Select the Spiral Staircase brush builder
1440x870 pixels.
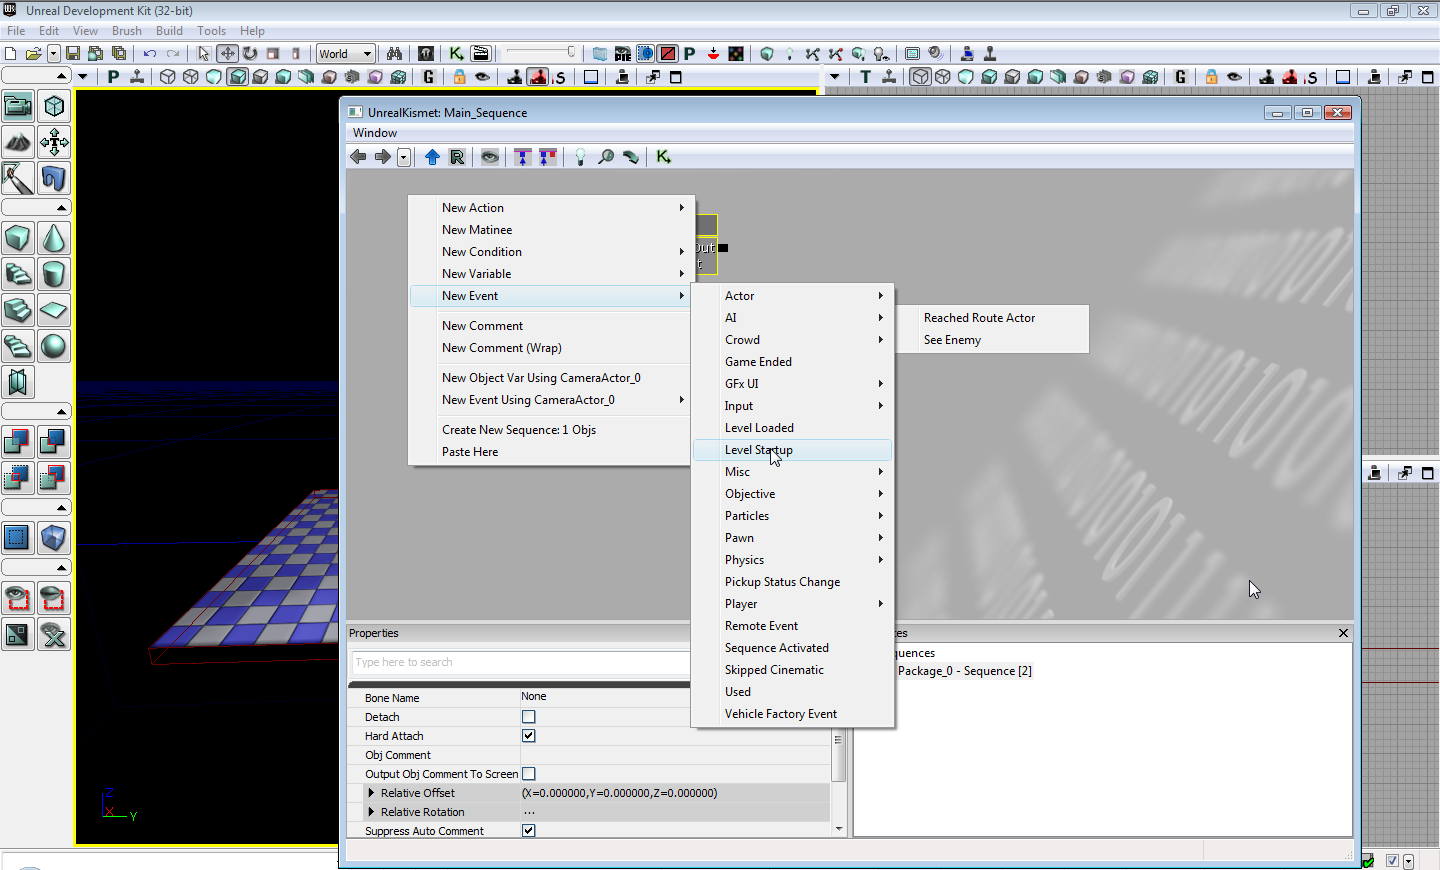tap(18, 346)
